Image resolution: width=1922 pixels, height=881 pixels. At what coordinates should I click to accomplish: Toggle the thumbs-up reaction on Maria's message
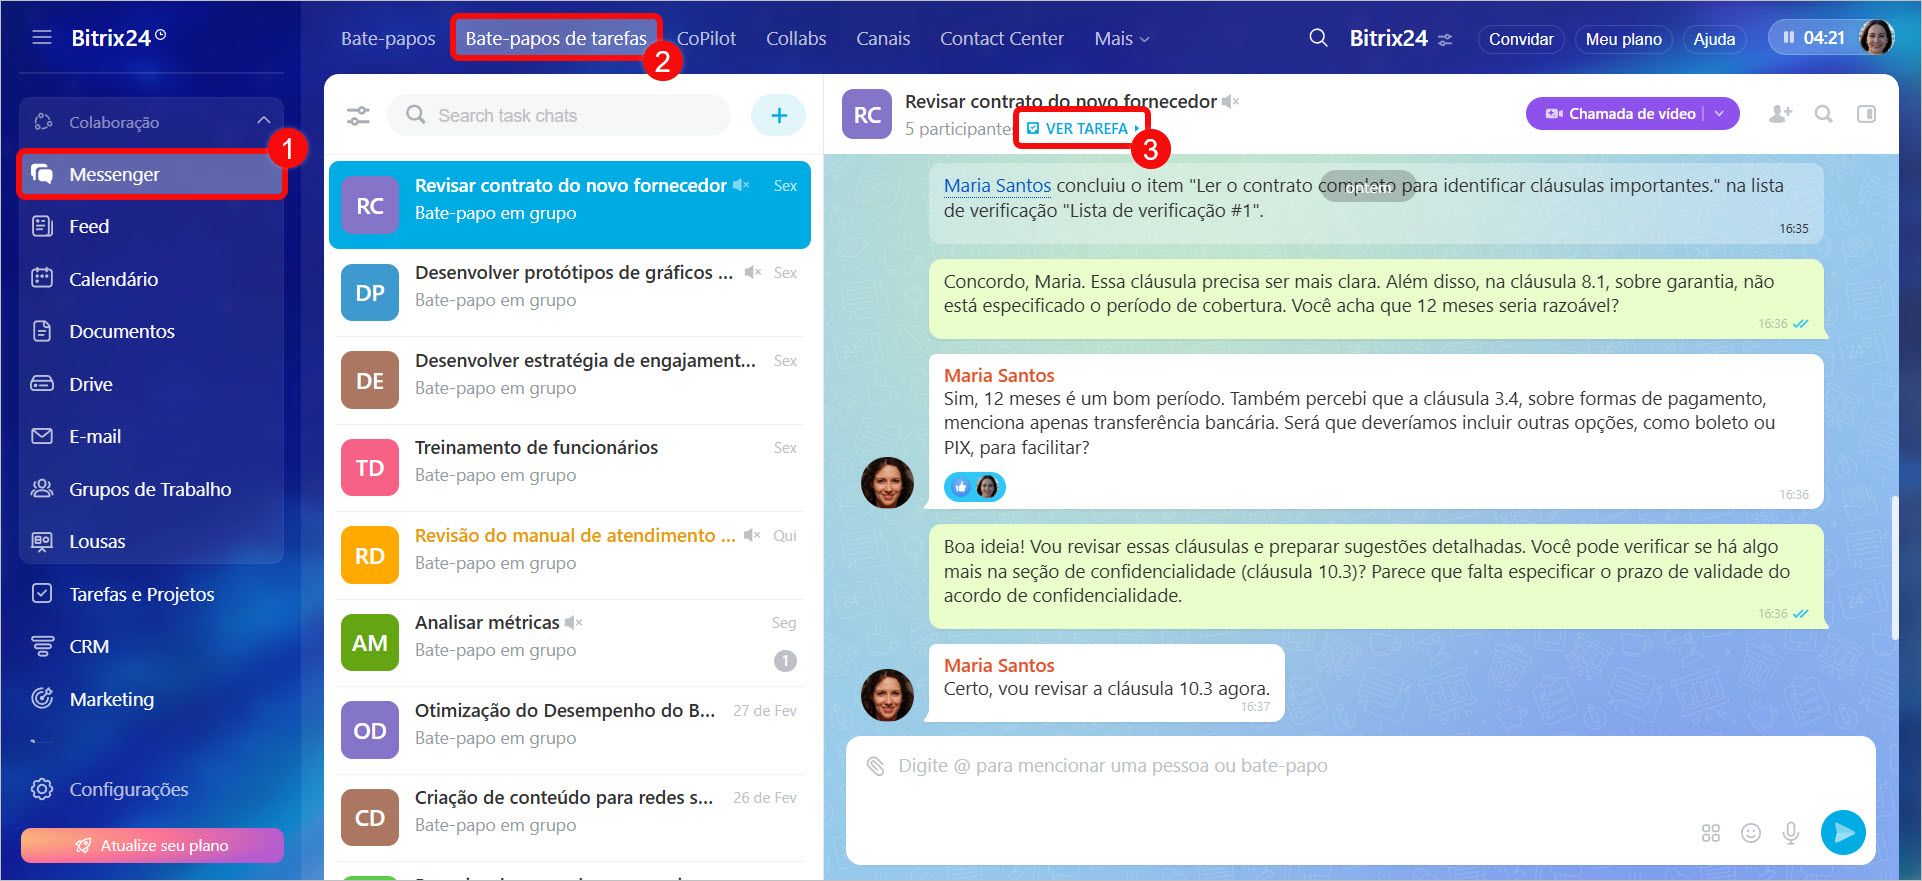pyautogui.click(x=961, y=487)
